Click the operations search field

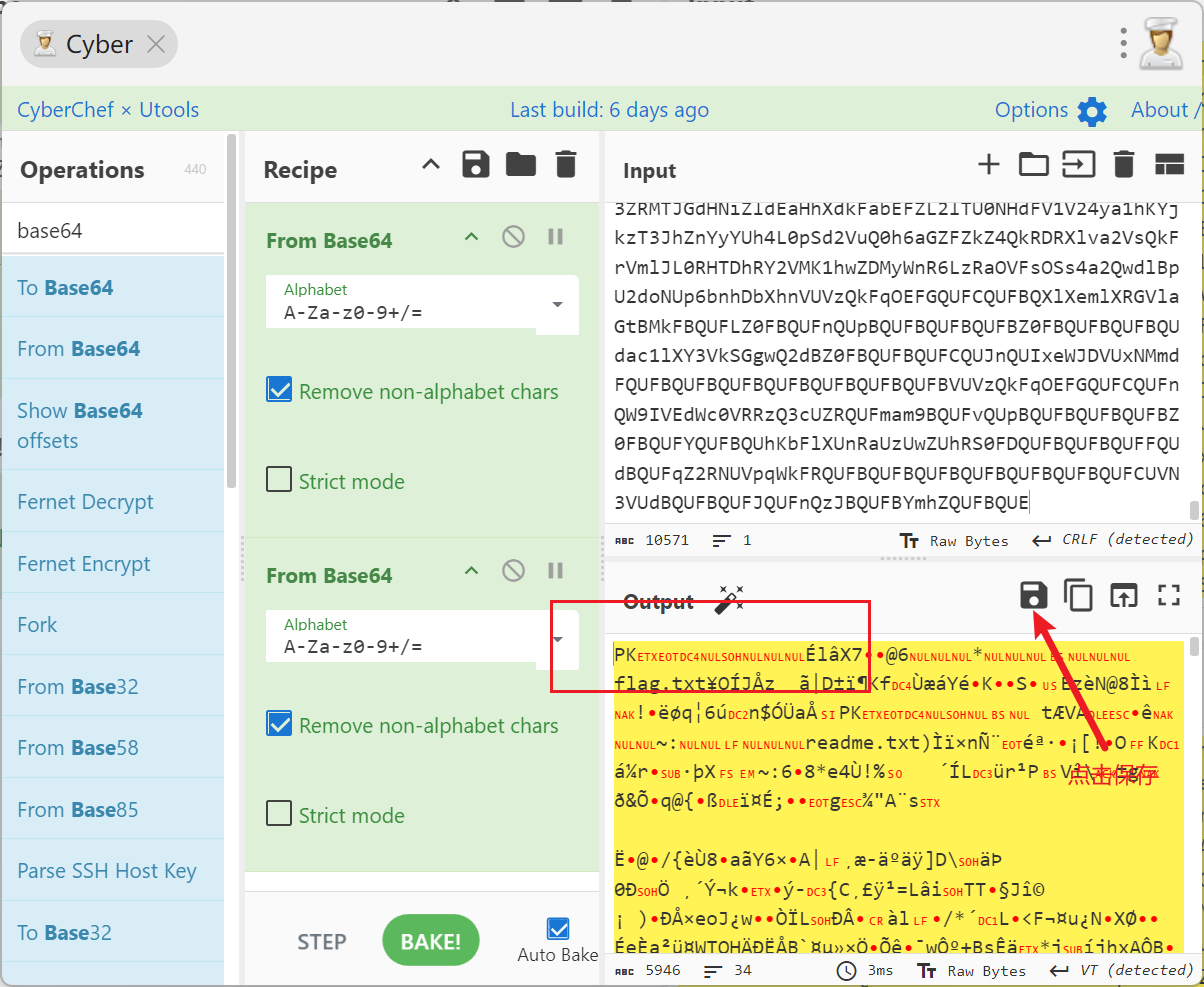pos(114,230)
